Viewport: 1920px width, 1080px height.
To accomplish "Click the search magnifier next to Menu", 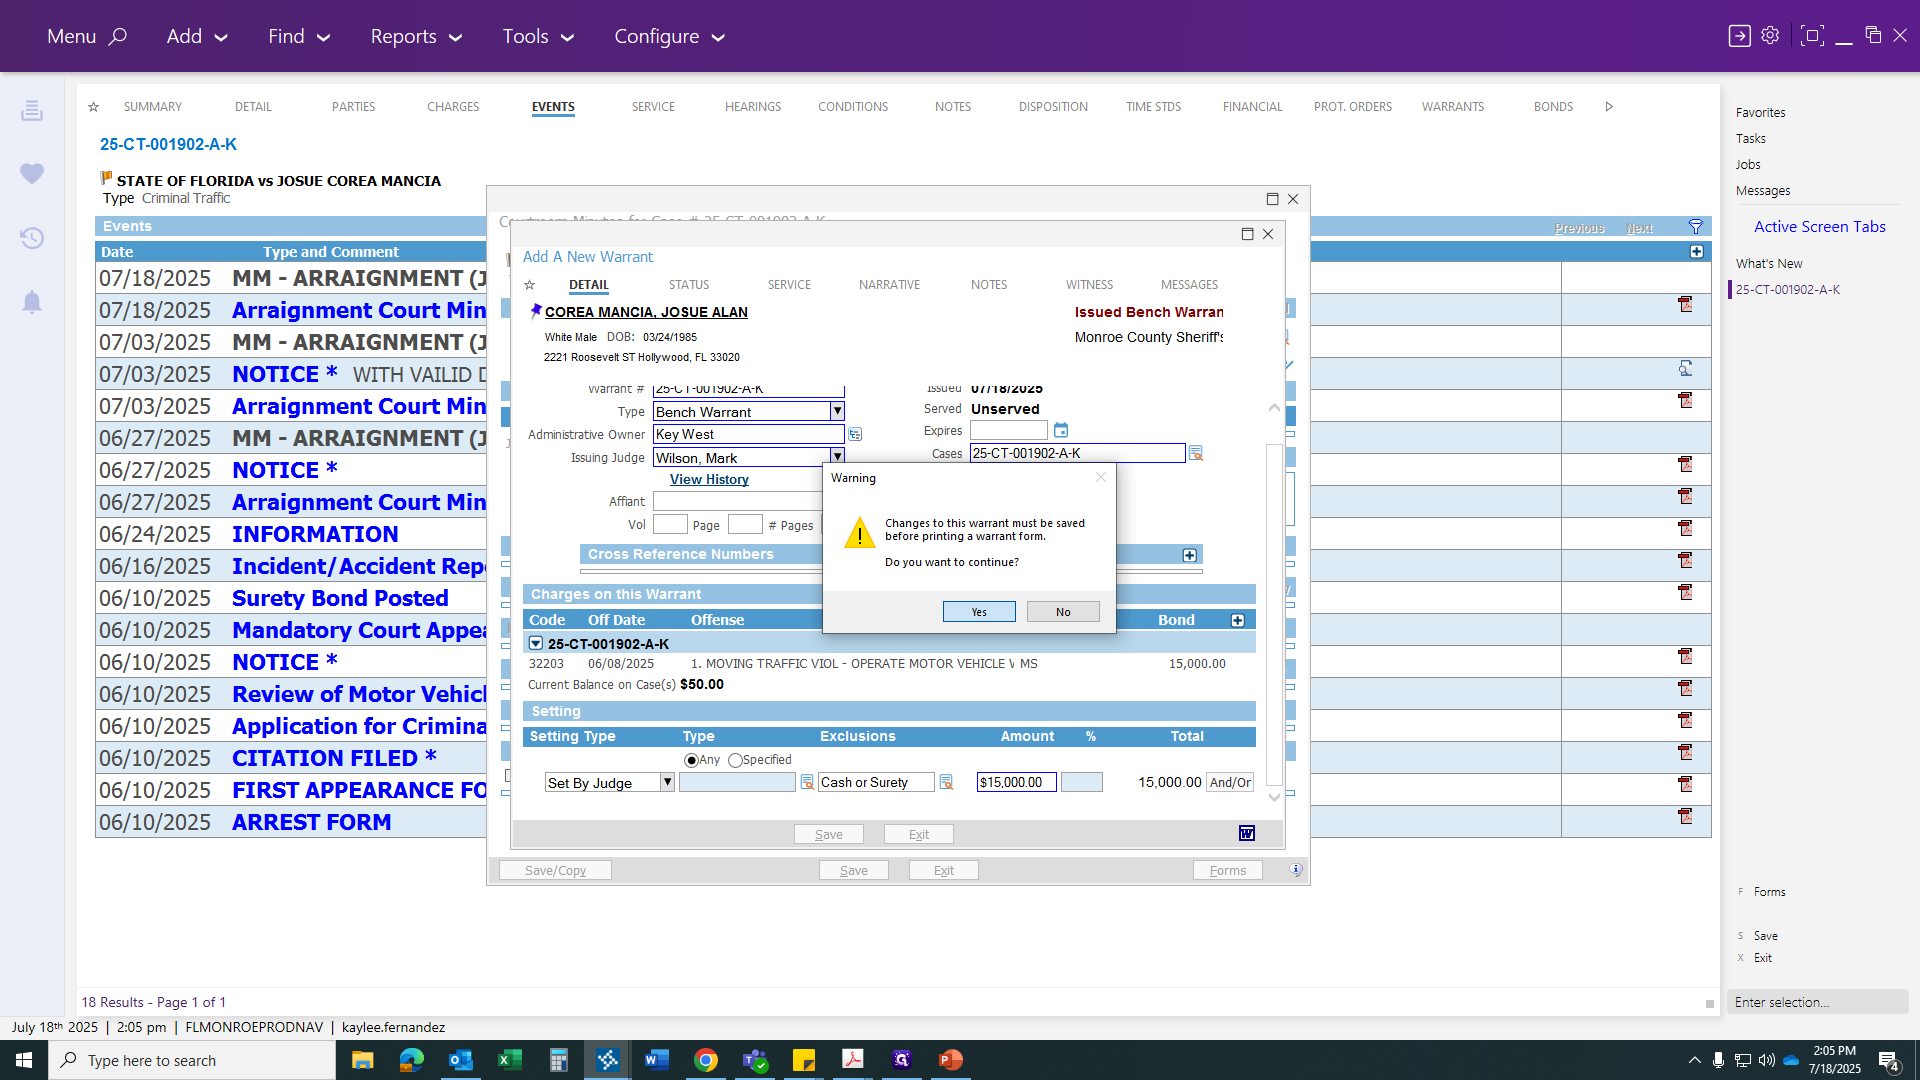I will click(x=118, y=36).
